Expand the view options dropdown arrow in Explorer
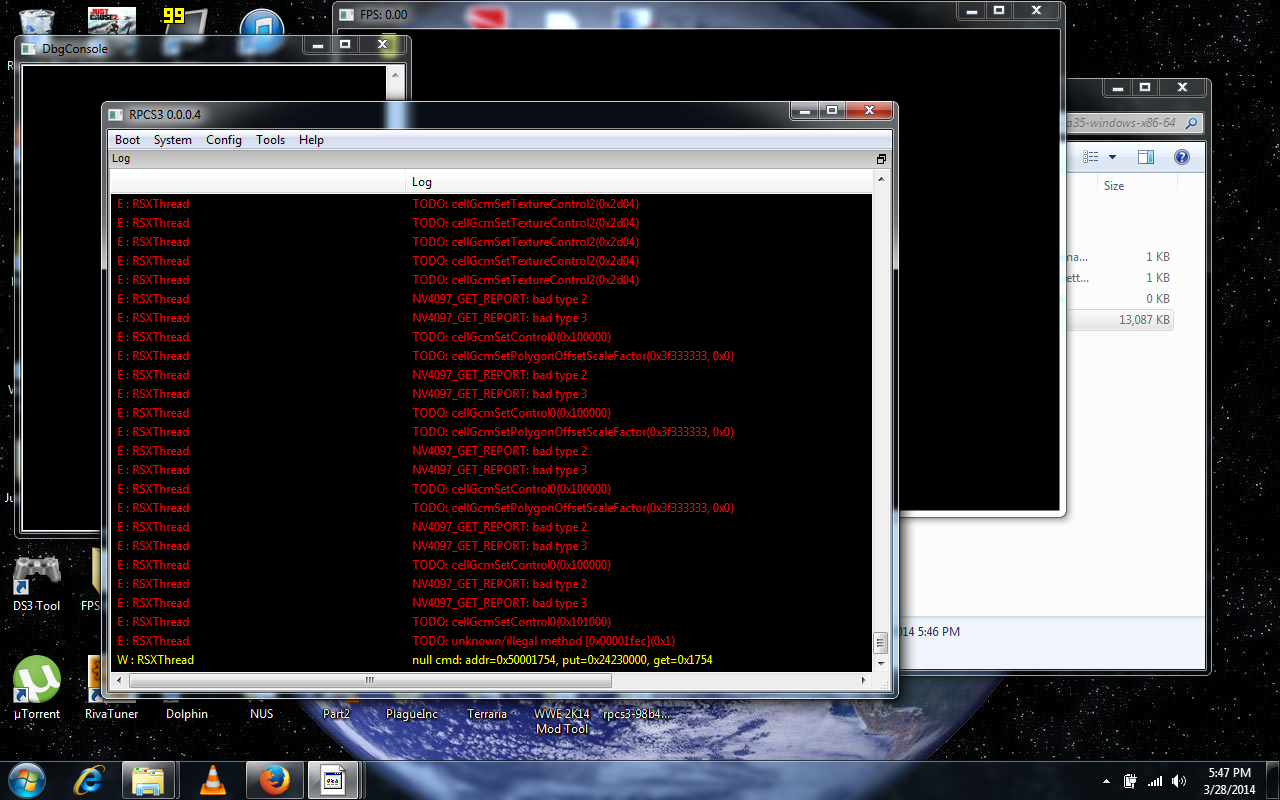This screenshot has height=800, width=1280. (1112, 157)
